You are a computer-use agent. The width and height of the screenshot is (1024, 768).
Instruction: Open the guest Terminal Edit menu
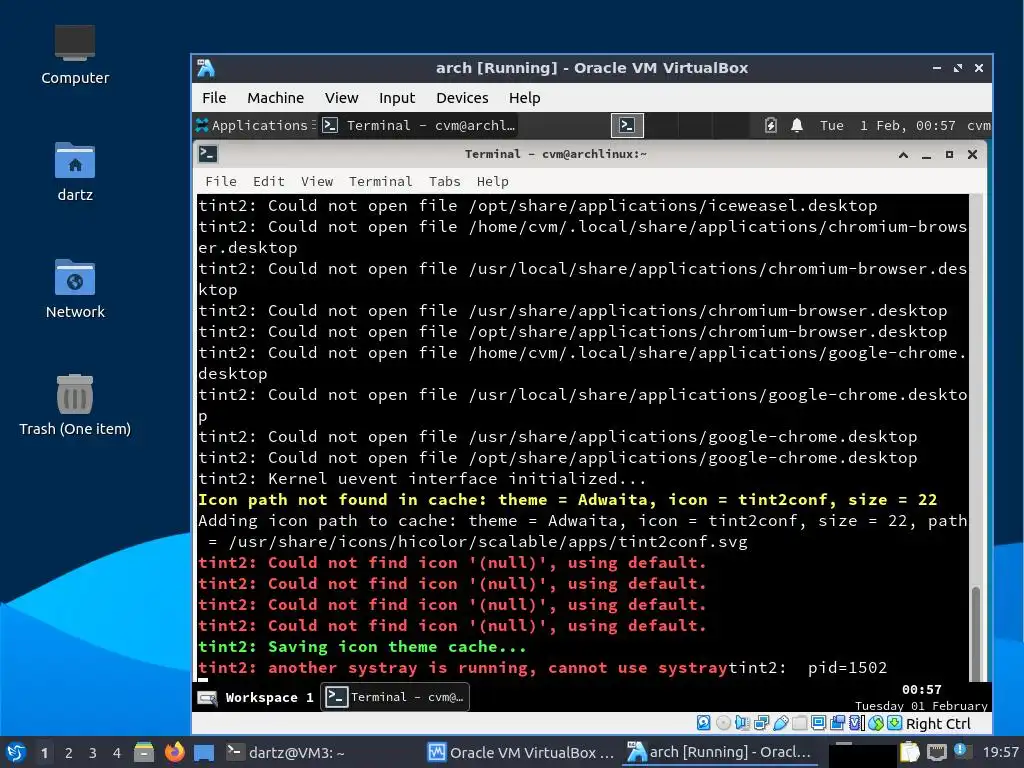click(268, 182)
